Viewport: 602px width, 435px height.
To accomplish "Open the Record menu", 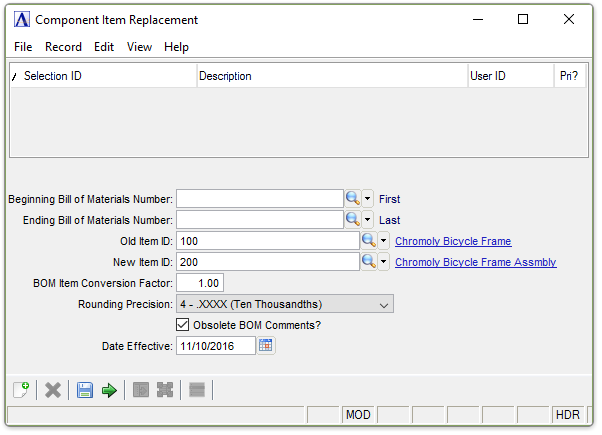I will (63, 47).
